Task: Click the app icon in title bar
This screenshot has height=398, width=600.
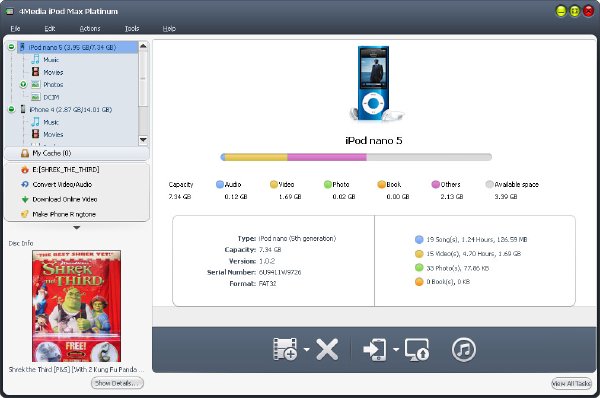Action: coord(10,11)
